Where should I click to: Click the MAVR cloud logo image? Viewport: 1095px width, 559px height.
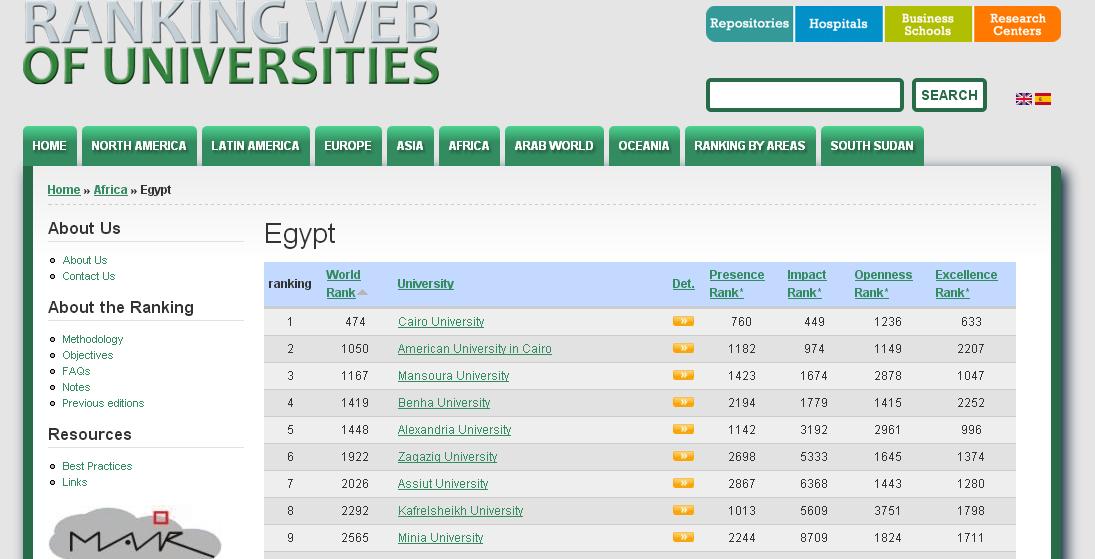(135, 534)
